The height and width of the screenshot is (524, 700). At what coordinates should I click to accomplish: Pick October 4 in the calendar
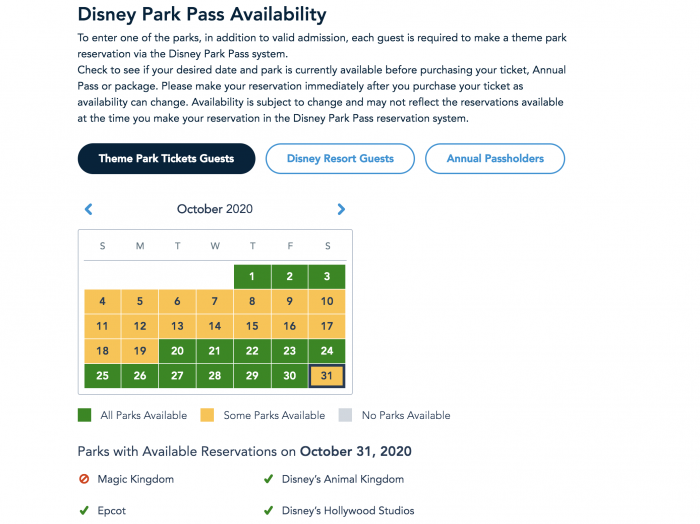(x=102, y=301)
